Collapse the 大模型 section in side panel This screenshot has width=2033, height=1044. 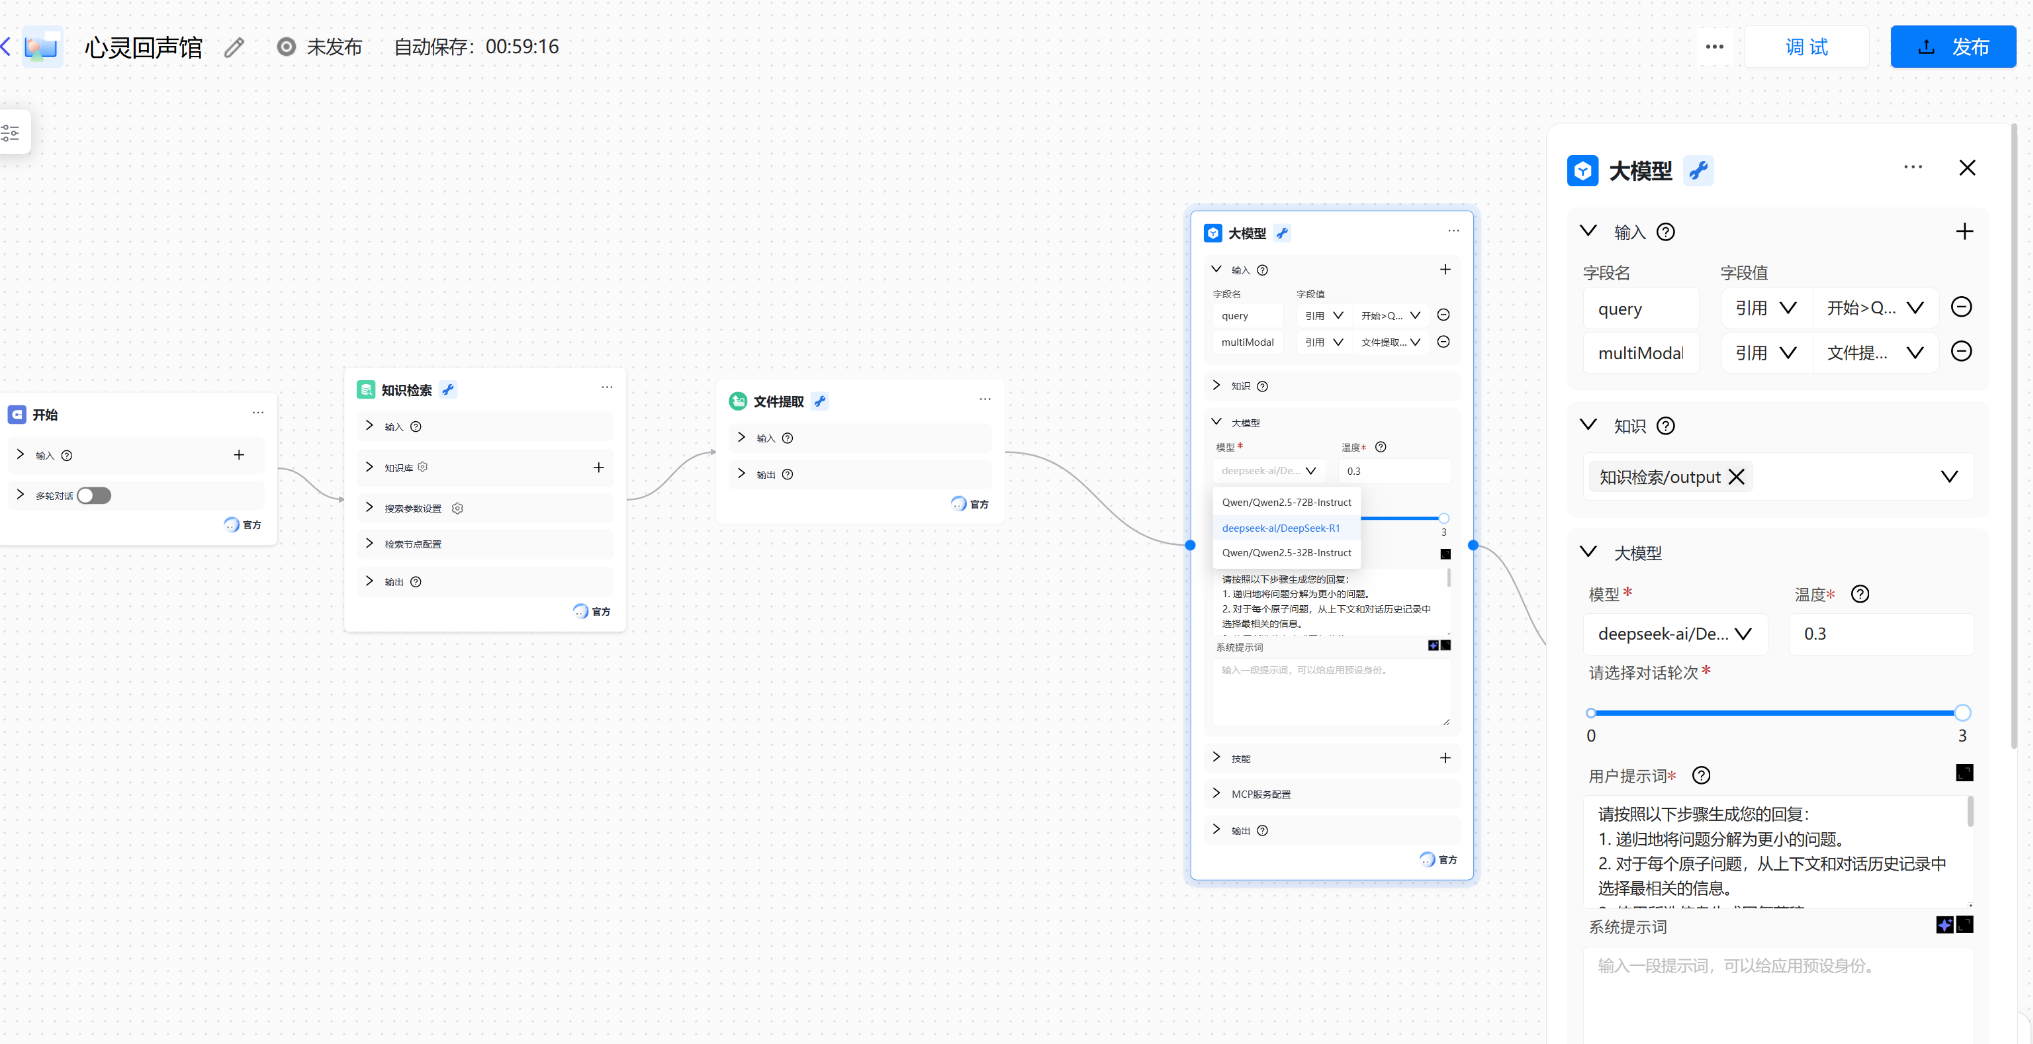tap(1588, 552)
